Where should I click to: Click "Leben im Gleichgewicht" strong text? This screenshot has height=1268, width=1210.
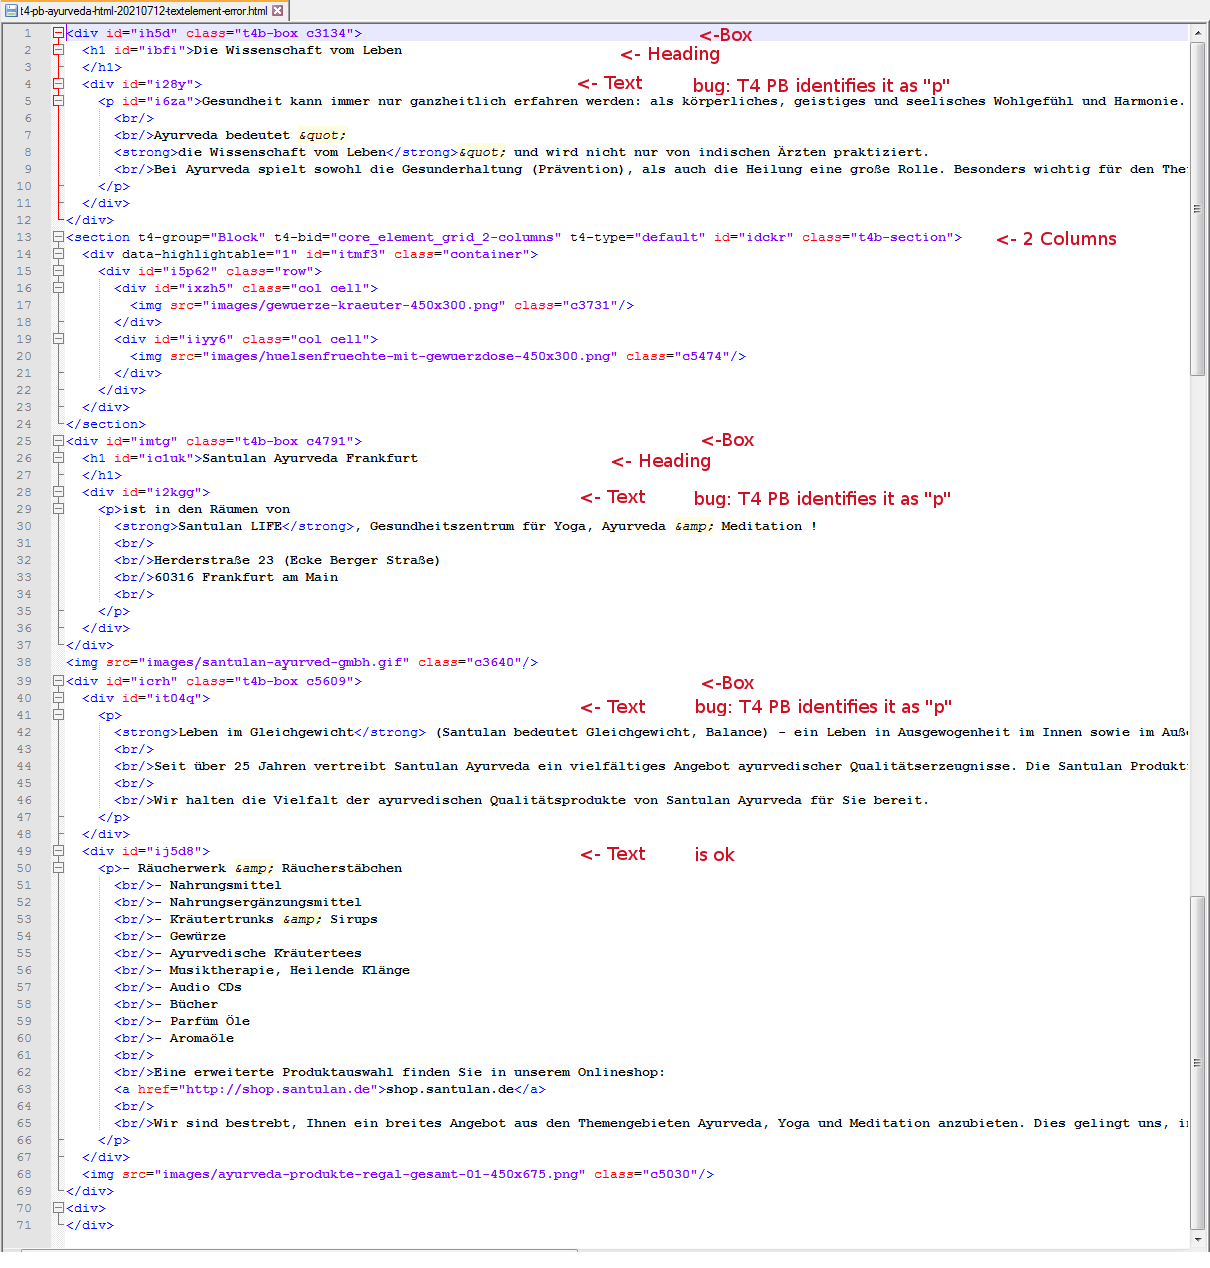point(266,732)
